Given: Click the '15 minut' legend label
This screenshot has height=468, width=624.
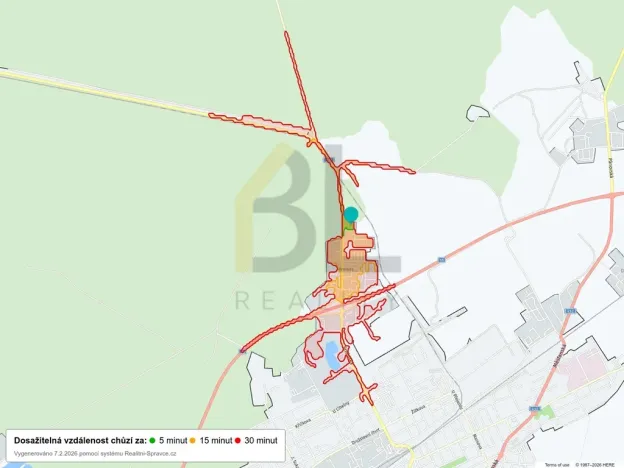Looking at the screenshot, I should [216, 441].
